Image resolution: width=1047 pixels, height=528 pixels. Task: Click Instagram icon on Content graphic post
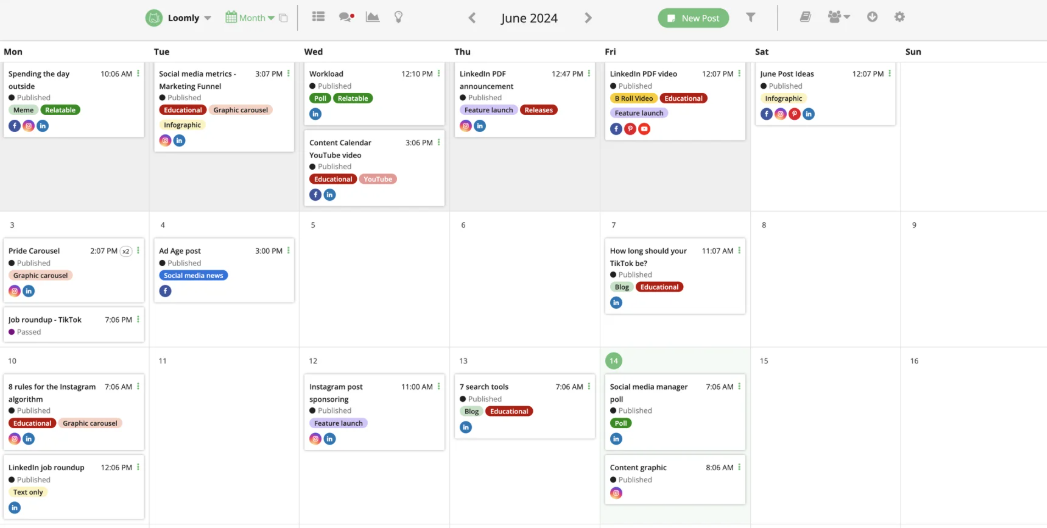(x=616, y=493)
